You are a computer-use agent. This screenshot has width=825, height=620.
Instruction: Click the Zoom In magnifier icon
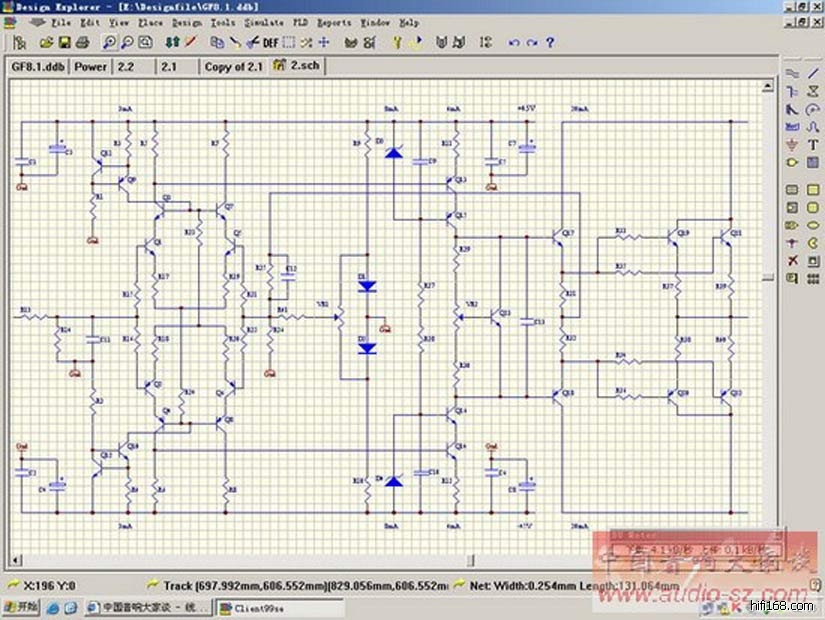pos(108,43)
